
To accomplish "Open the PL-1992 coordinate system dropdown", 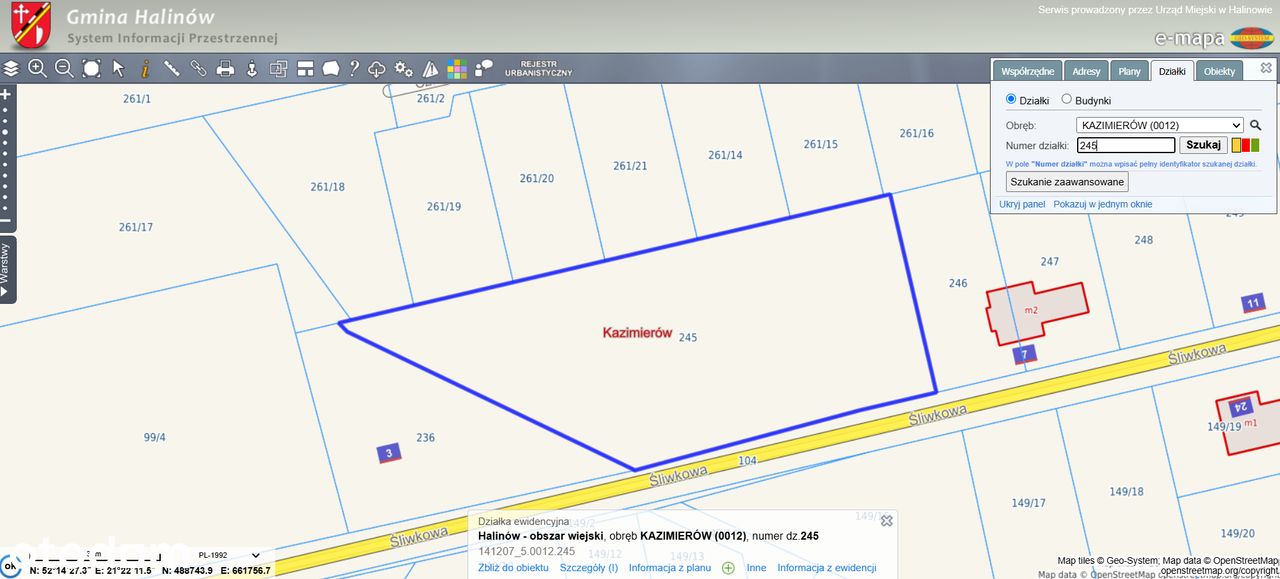I will [x=229, y=555].
